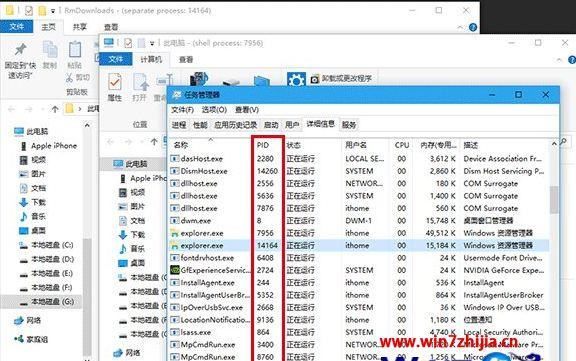Image resolution: width=576 pixels, height=361 pixels.
Task: Select the NVIDIA GfExperienceService icon
Action: point(175,270)
